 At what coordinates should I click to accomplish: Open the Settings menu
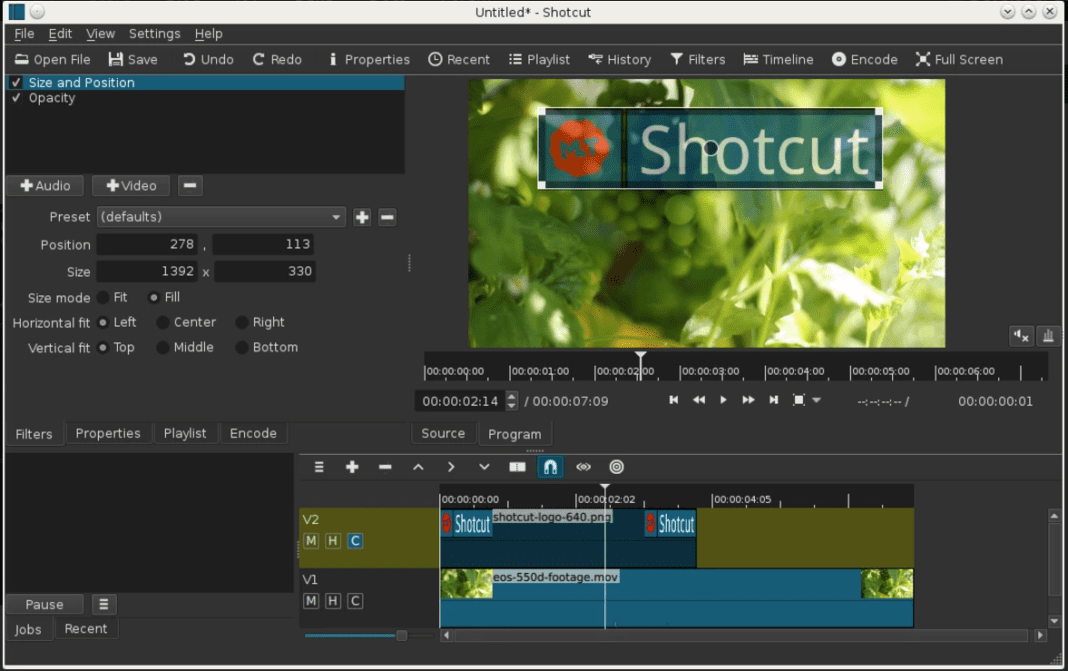coord(154,33)
